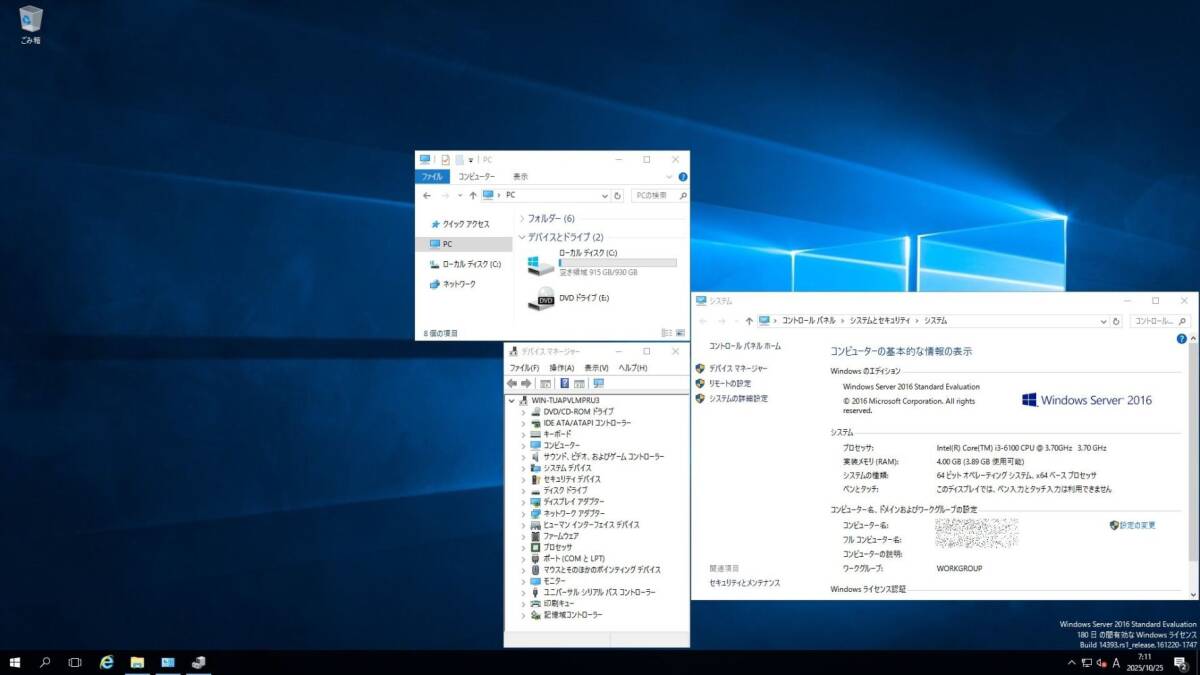Select the DVD drive (E:) icon

pyautogui.click(x=545, y=298)
